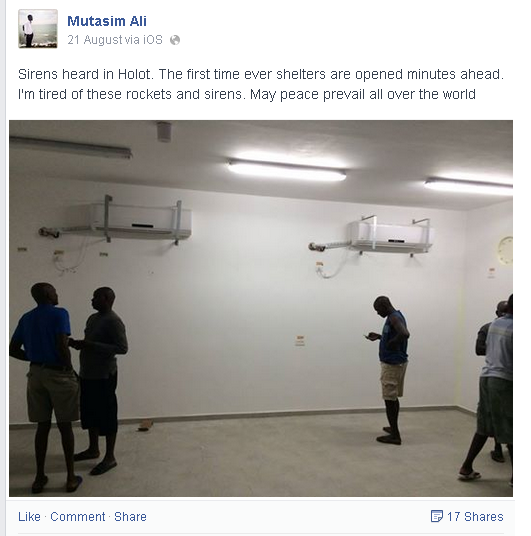Comment on the shelter post

78,517
